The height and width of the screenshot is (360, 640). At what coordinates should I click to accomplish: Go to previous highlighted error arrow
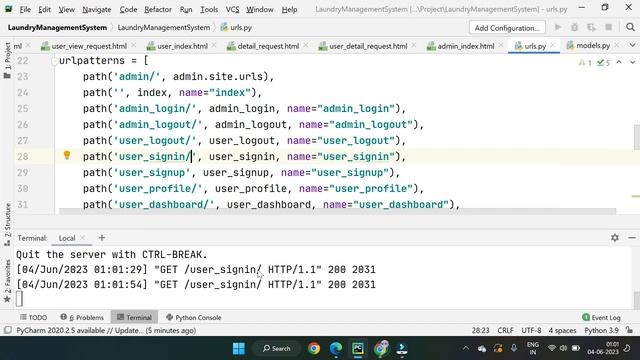click(x=619, y=62)
